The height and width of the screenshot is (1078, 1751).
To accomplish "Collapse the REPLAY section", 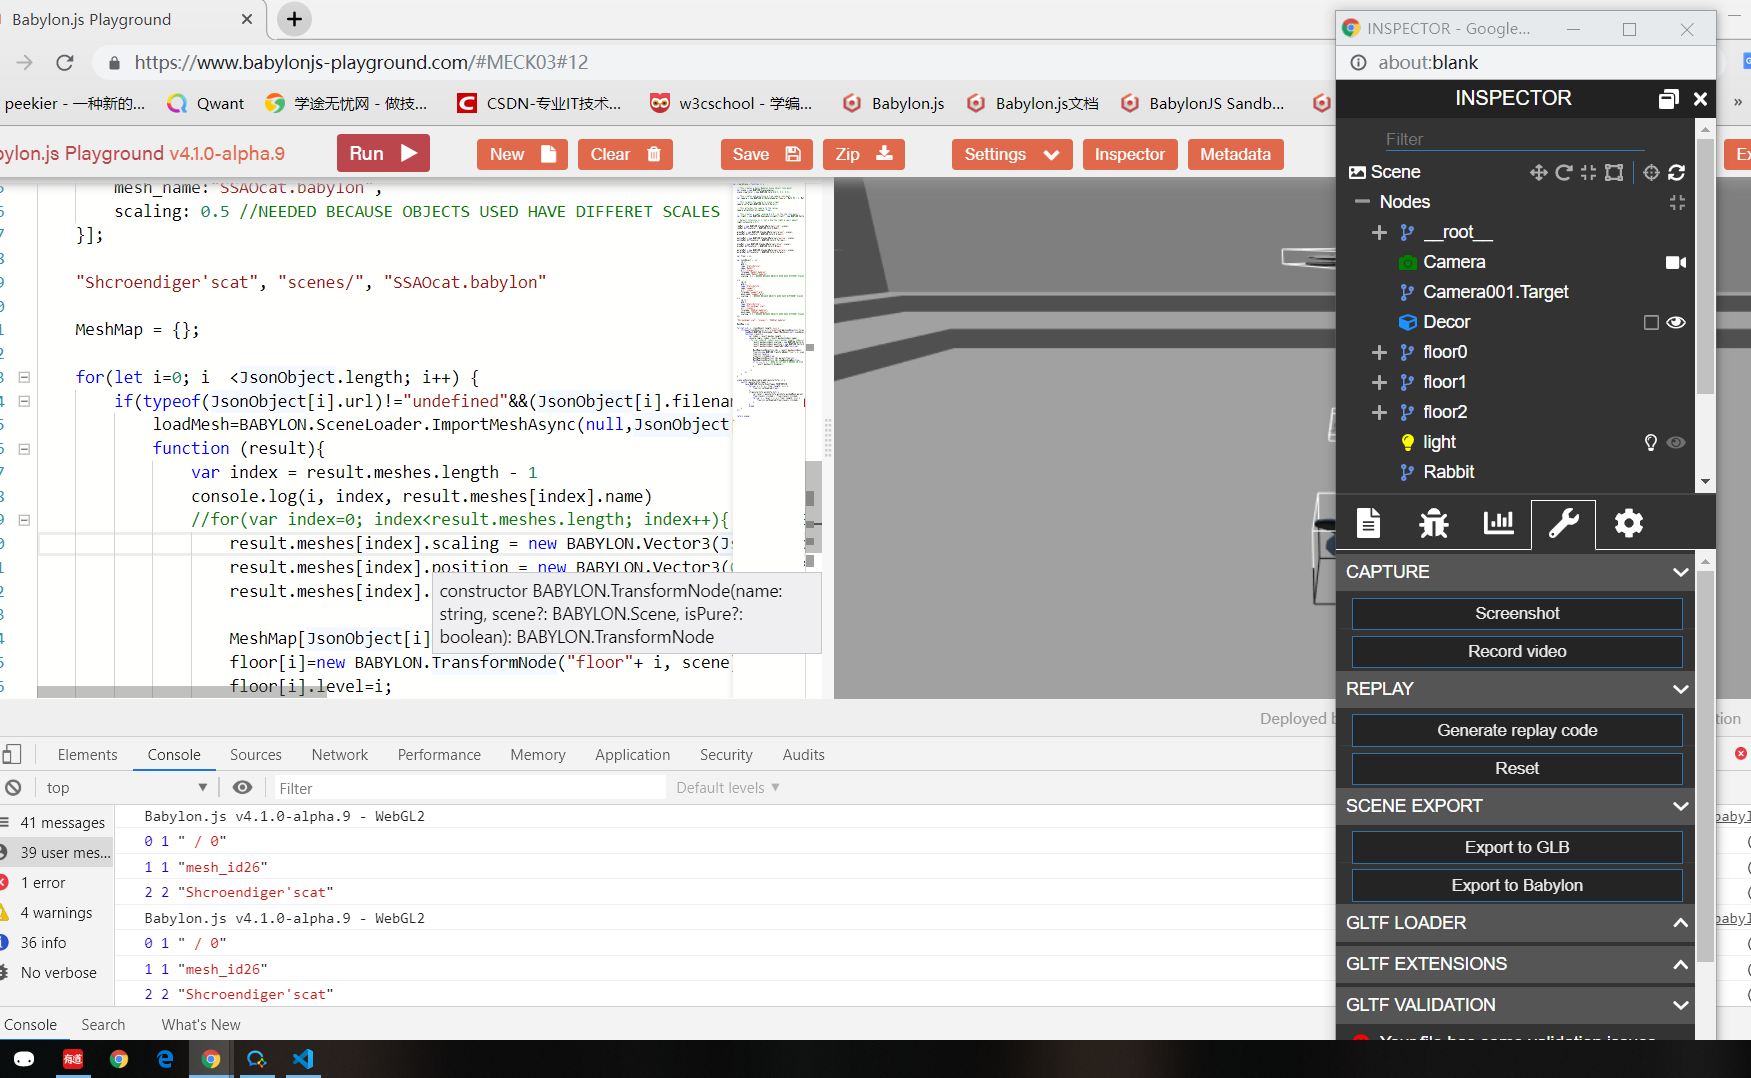I will (1680, 689).
